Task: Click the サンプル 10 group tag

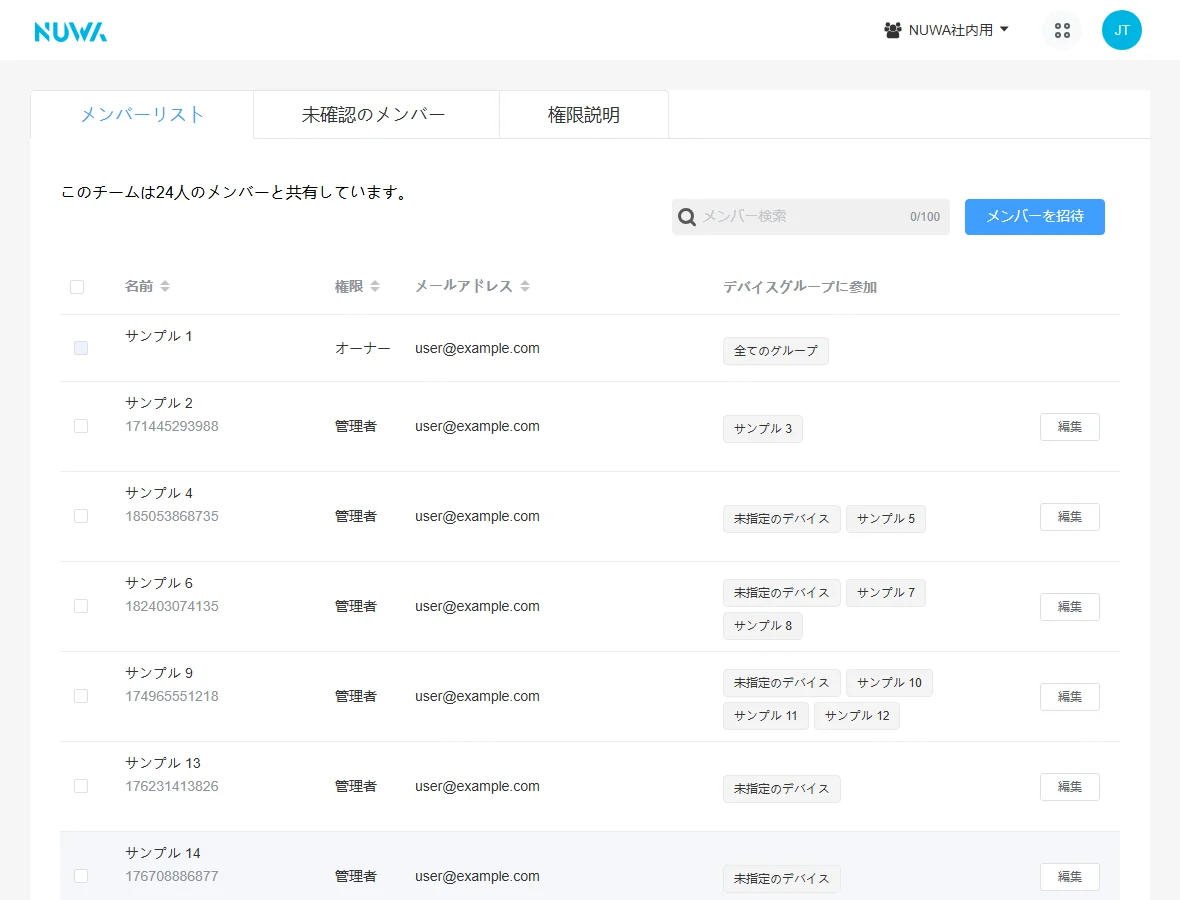Action: pos(889,683)
